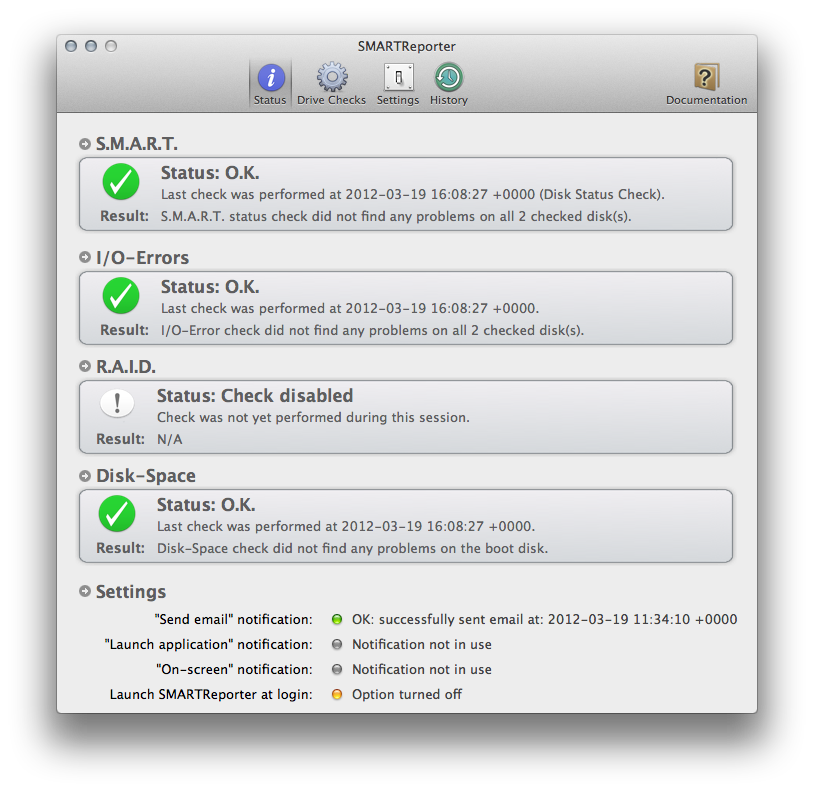The image size is (814, 792).
Task: Click the gray indicator for On-screen notification
Action: point(337,669)
